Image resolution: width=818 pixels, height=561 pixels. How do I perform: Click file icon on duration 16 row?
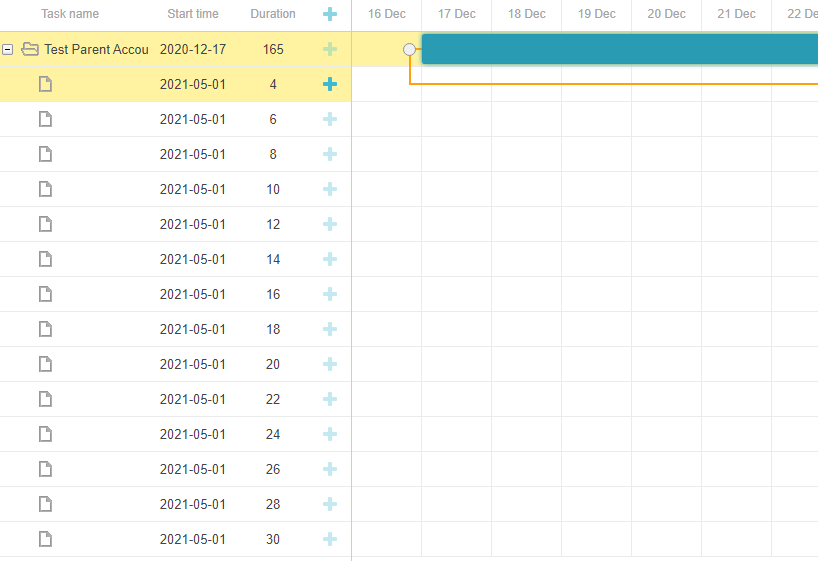(x=45, y=294)
